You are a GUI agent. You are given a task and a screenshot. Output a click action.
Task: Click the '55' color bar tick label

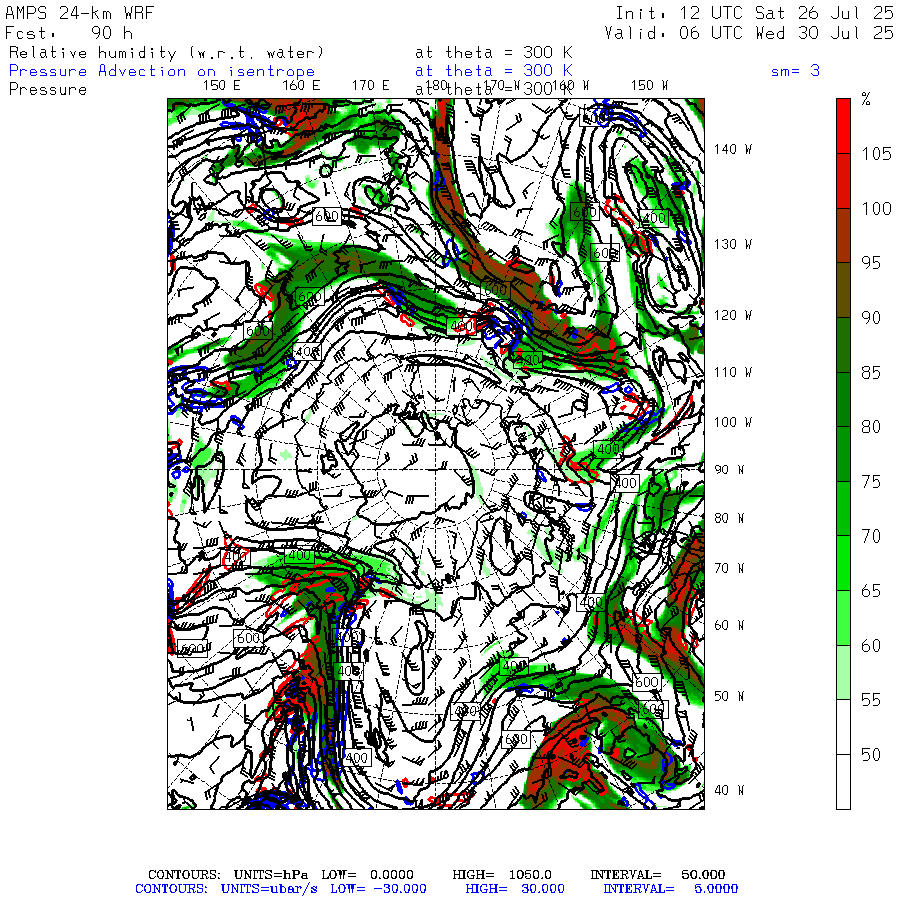click(x=871, y=700)
